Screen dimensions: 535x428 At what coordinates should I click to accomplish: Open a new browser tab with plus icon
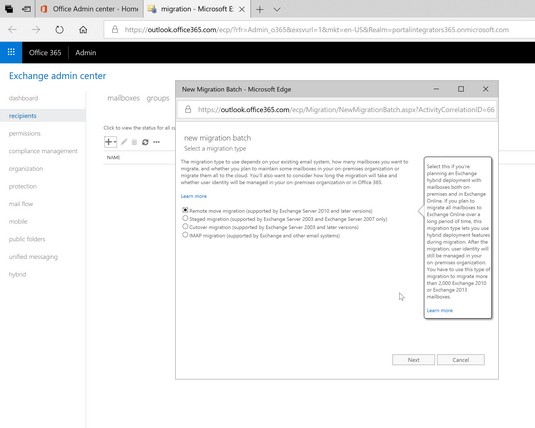point(260,10)
